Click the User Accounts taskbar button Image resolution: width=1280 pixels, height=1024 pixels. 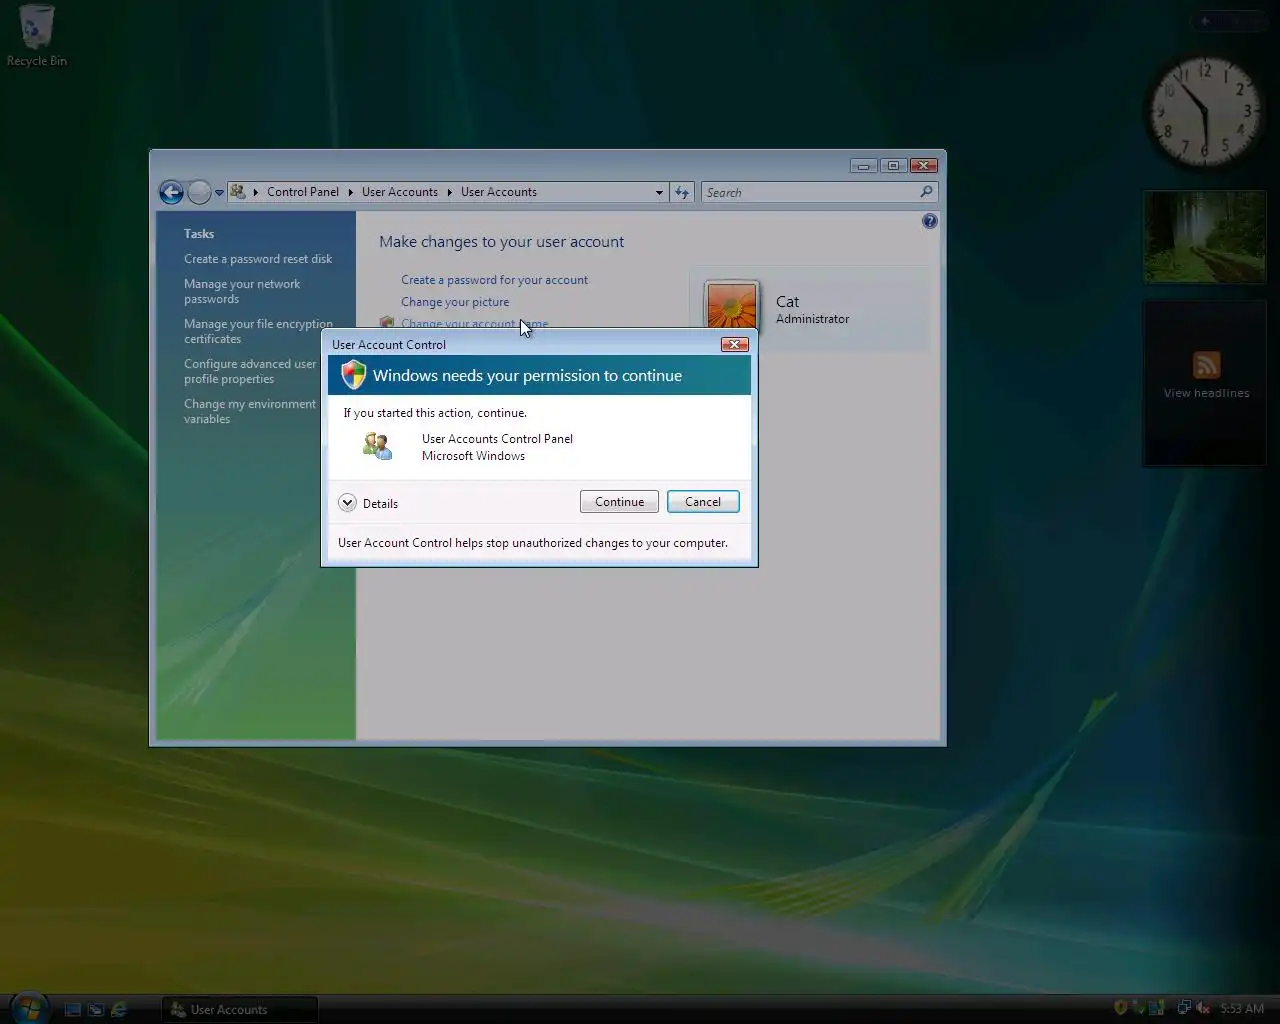tap(239, 1009)
